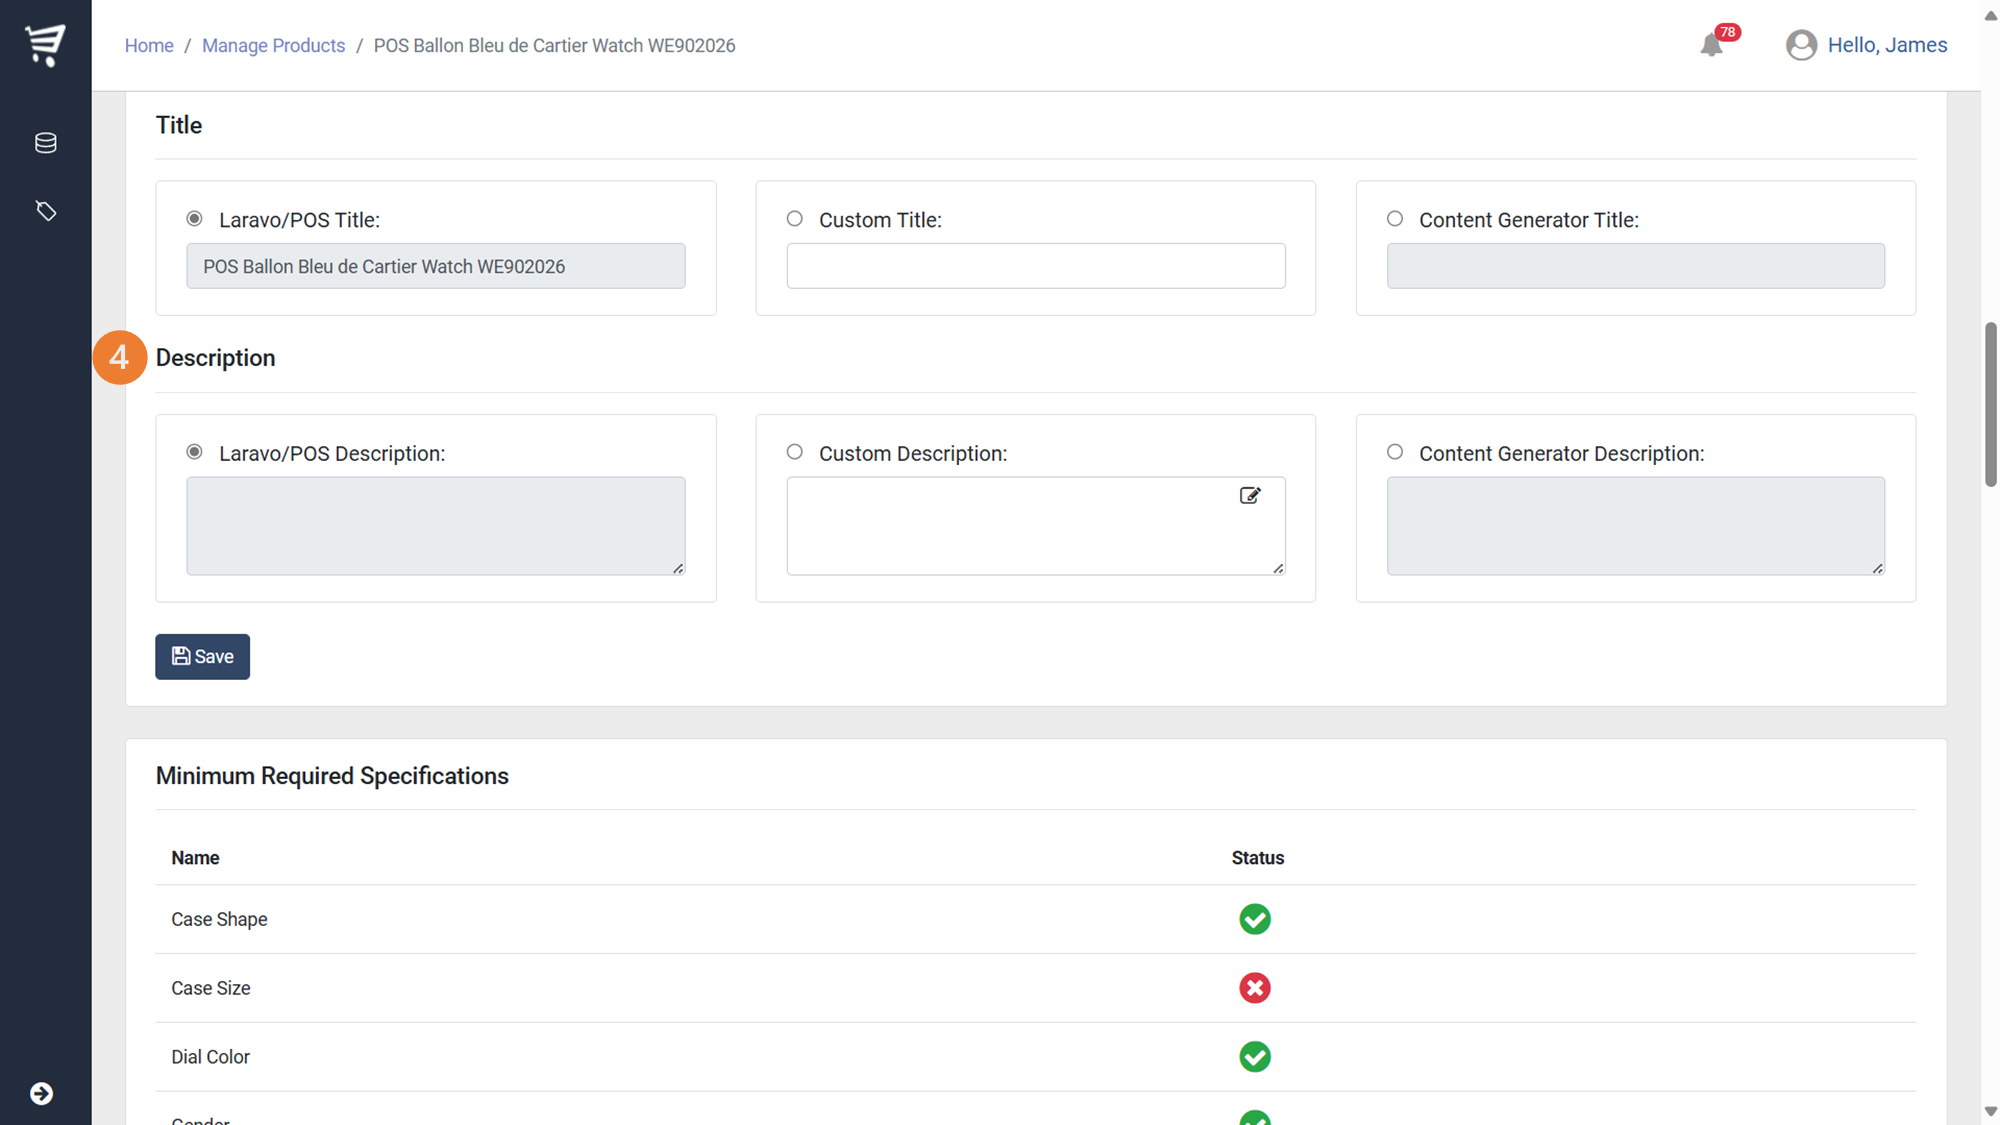Select Content Generator Description radio option
Screen dimensions: 2000x1125
1394,452
